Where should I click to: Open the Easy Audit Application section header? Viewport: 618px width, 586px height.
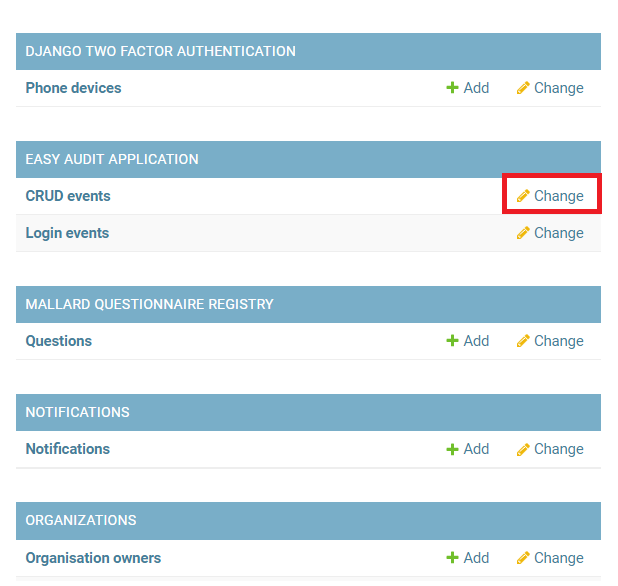coord(112,159)
